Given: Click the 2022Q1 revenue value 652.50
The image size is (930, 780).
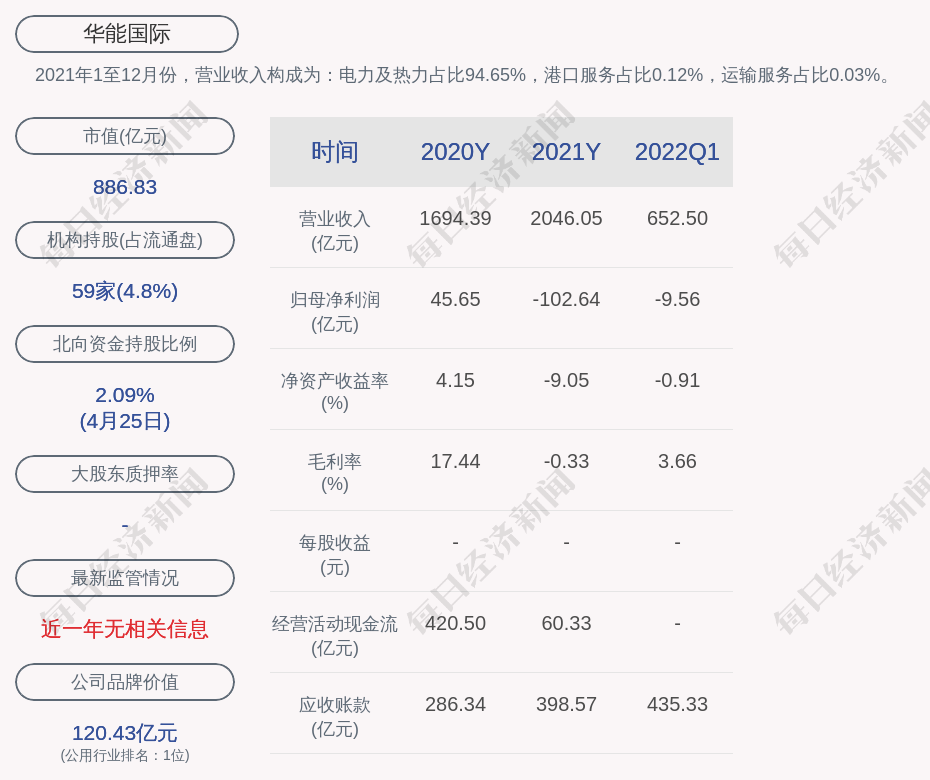Looking at the screenshot, I should 677,218.
